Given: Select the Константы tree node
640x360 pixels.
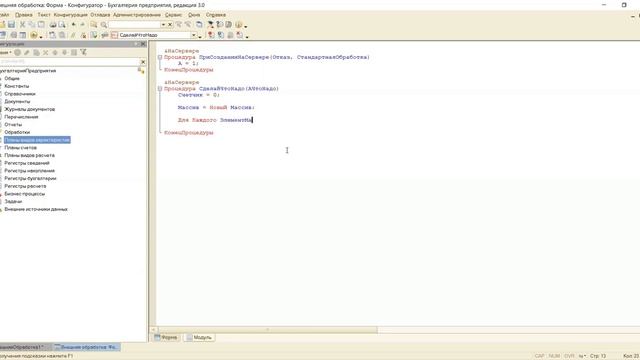Looking at the screenshot, I should click(16, 86).
